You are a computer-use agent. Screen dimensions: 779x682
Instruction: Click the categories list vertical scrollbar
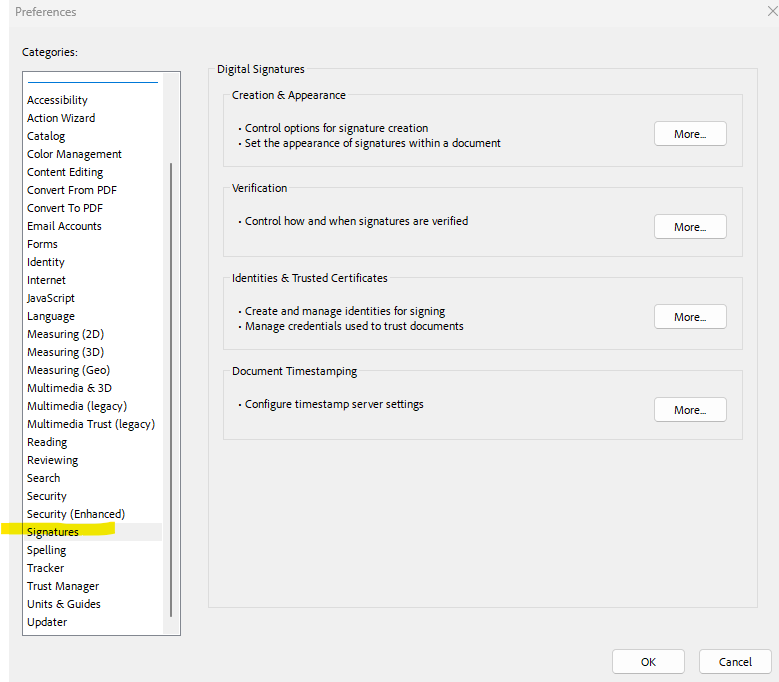[x=172, y=390]
